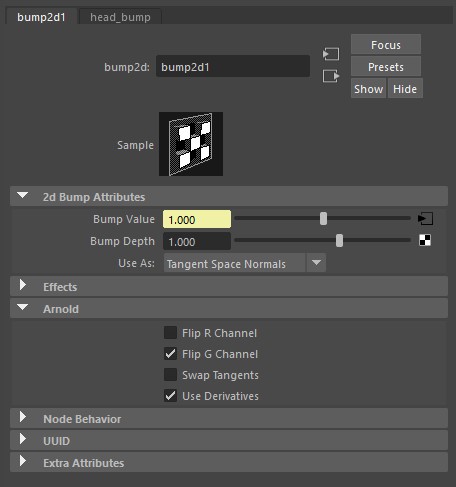Switch to the bump2d1 tab
This screenshot has width=456, height=487.
click(x=41, y=17)
